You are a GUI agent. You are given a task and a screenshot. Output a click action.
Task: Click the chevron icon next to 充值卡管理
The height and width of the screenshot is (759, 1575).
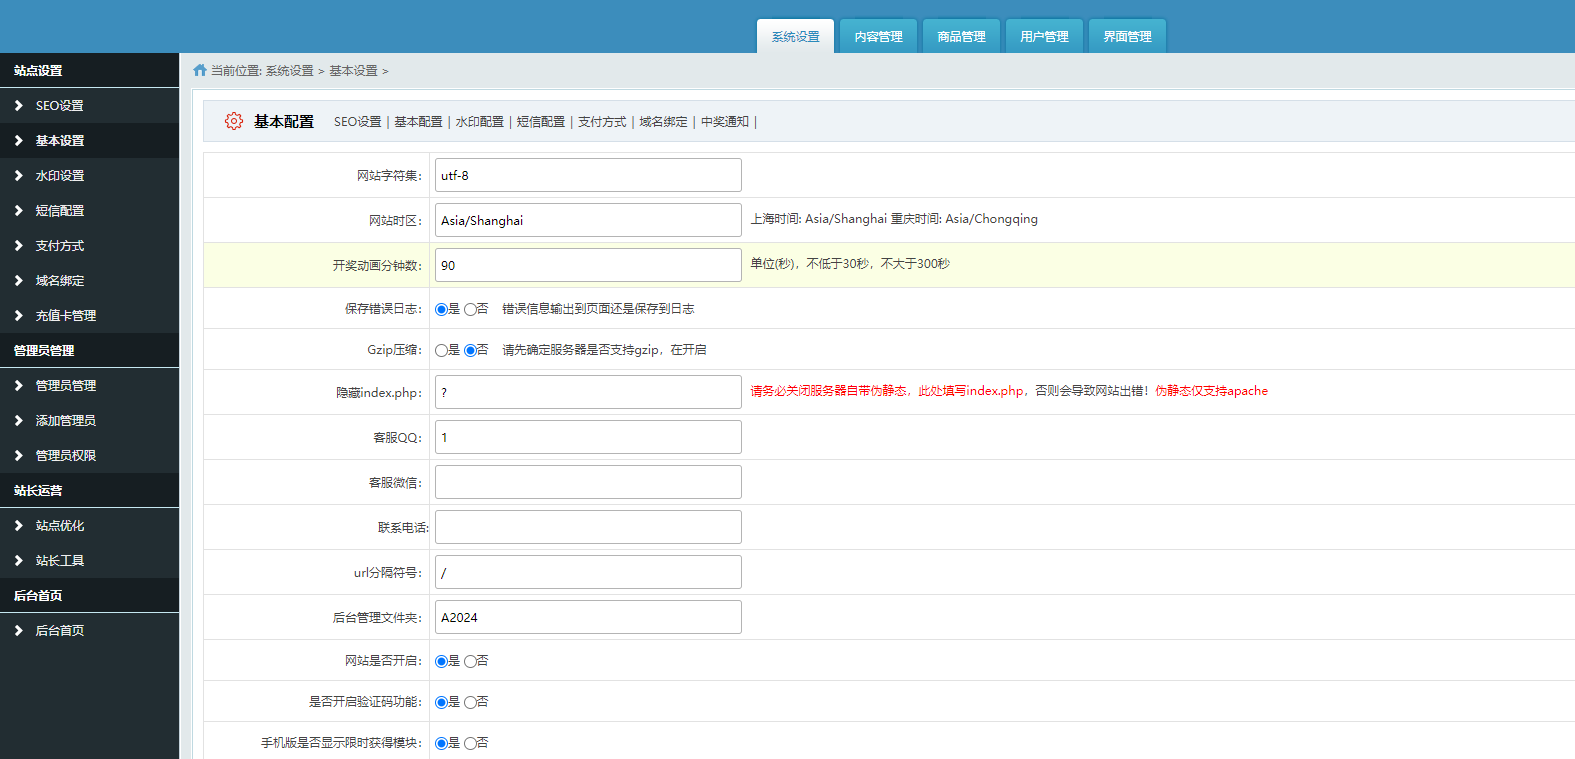(x=18, y=315)
